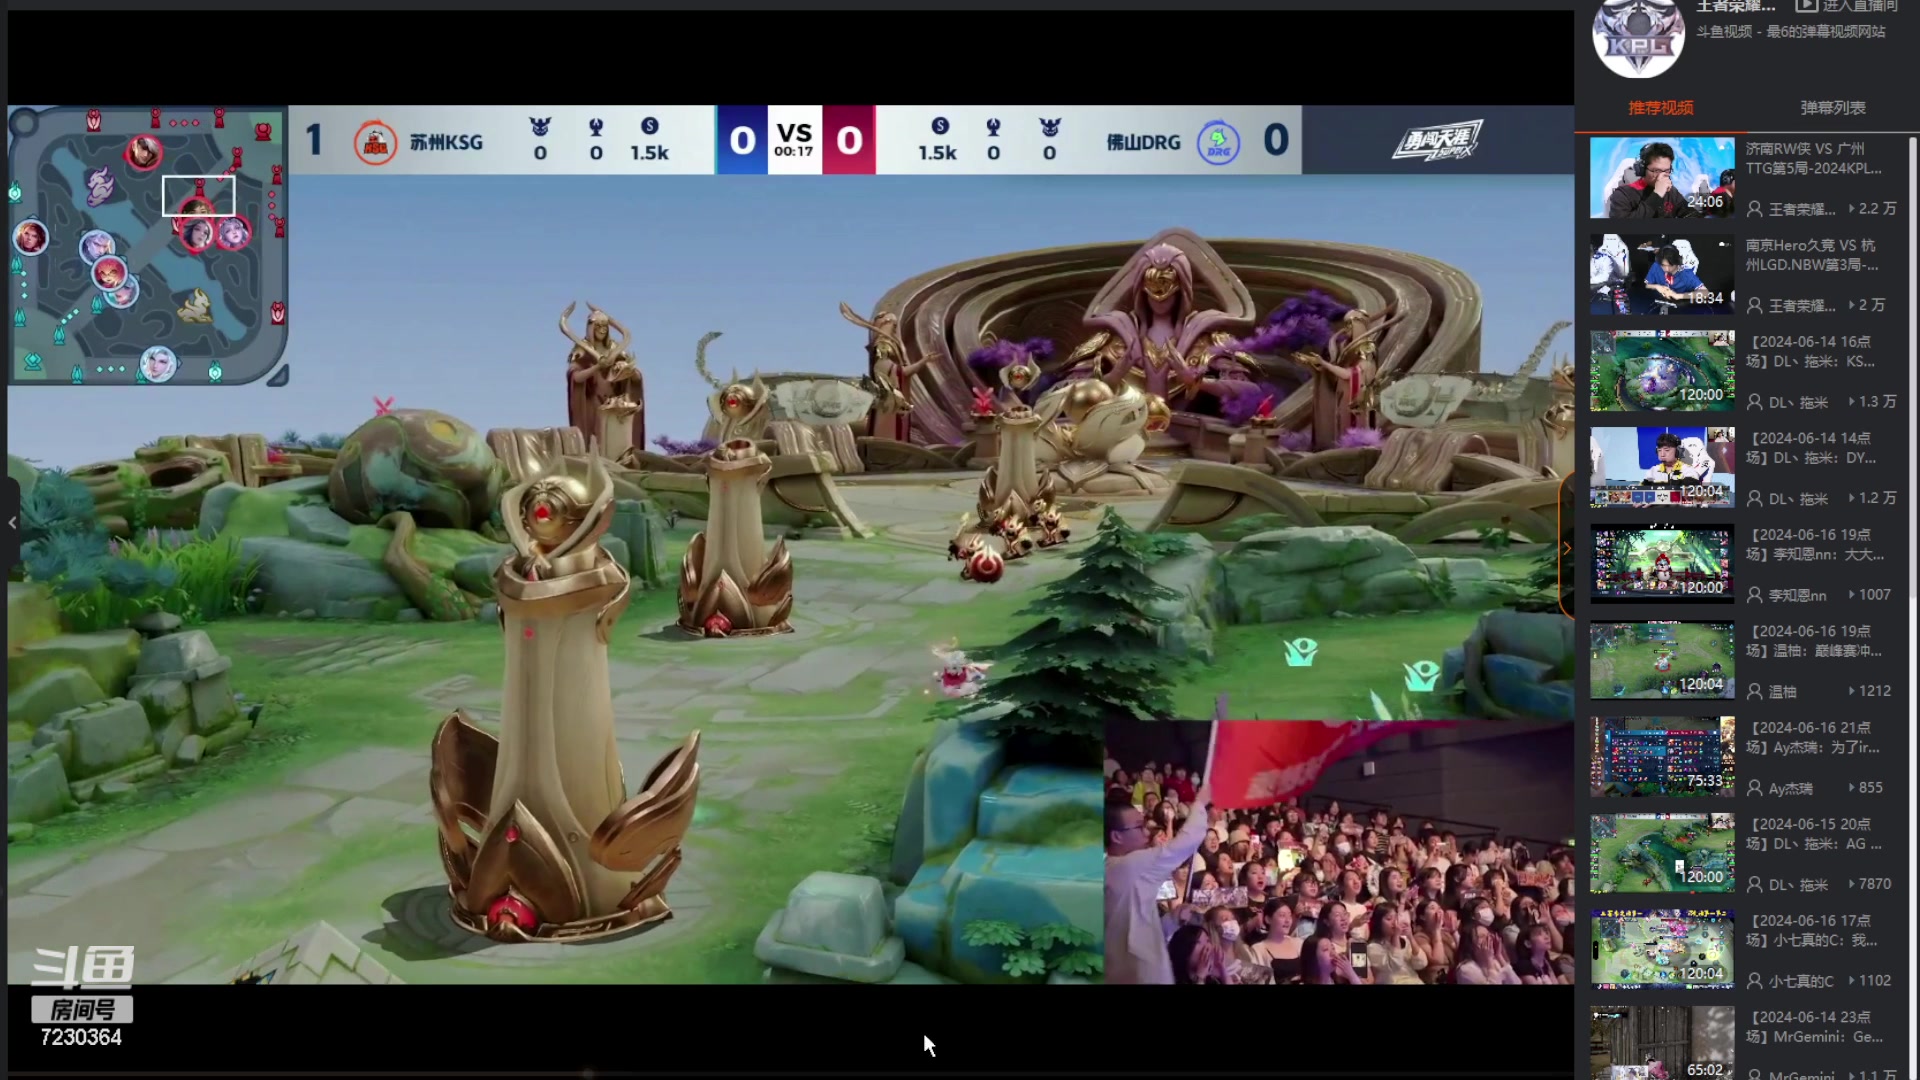Open the 65:02 duration video thumbnail
Image resolution: width=1920 pixels, height=1080 pixels.
click(1662, 1043)
